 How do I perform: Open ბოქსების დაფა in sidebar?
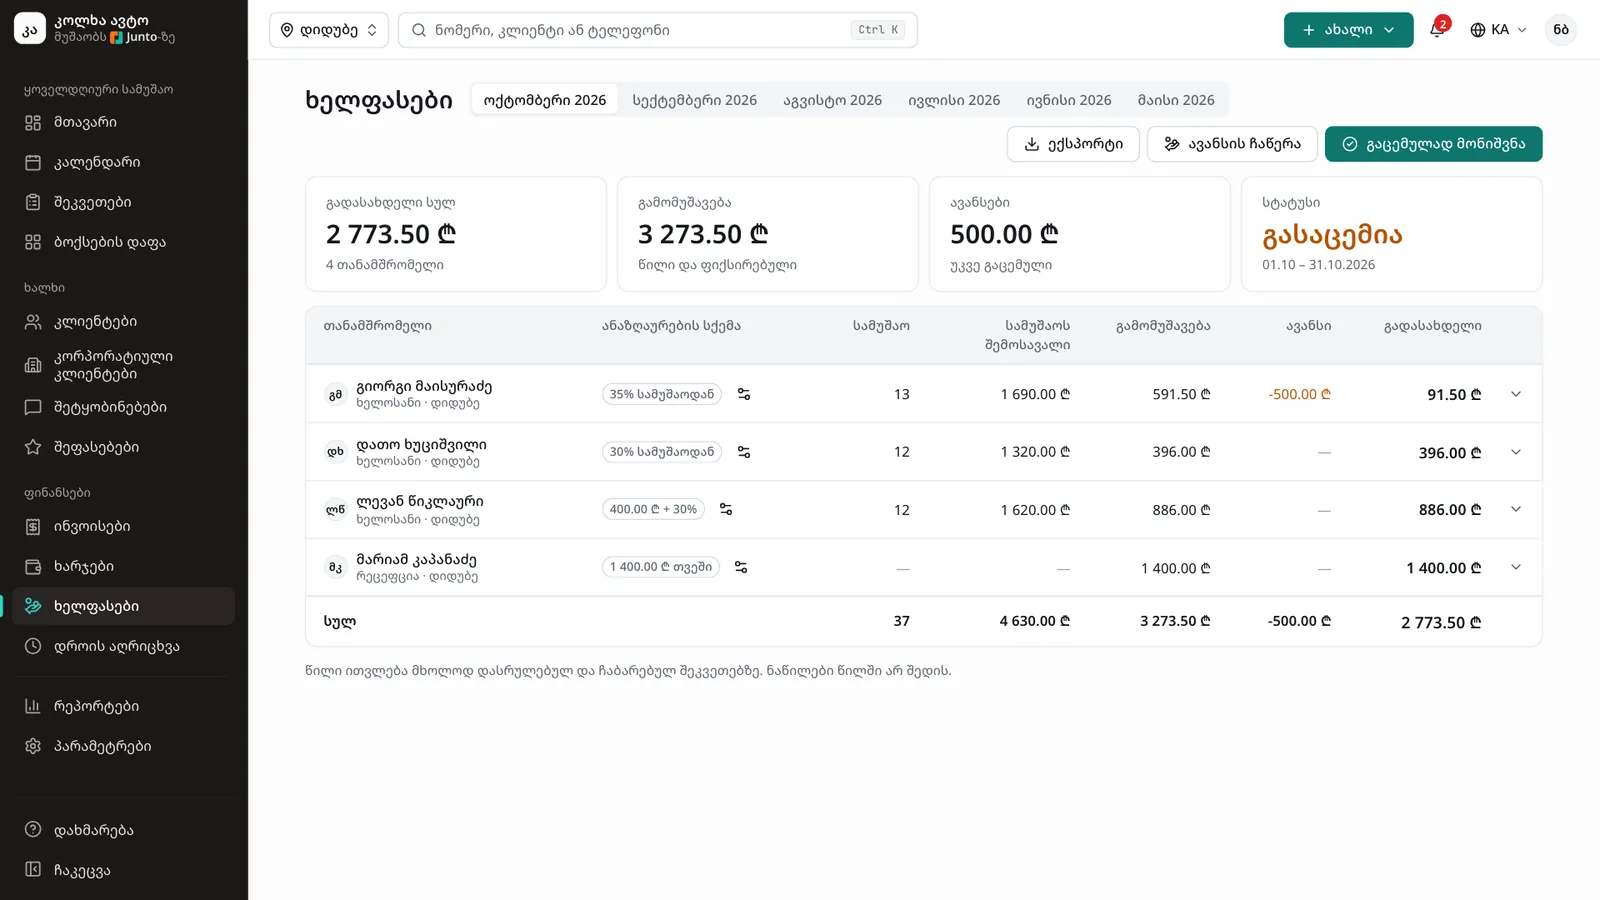[124, 242]
